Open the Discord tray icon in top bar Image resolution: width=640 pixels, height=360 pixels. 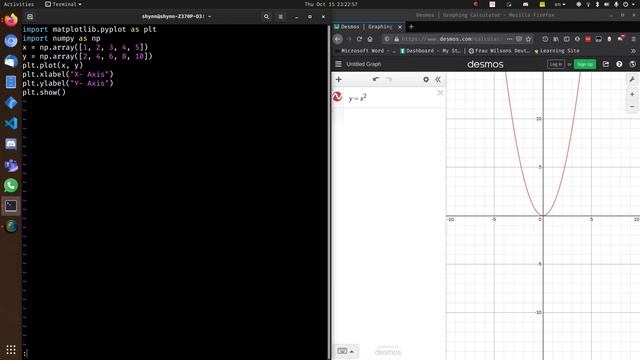pos(526,4)
